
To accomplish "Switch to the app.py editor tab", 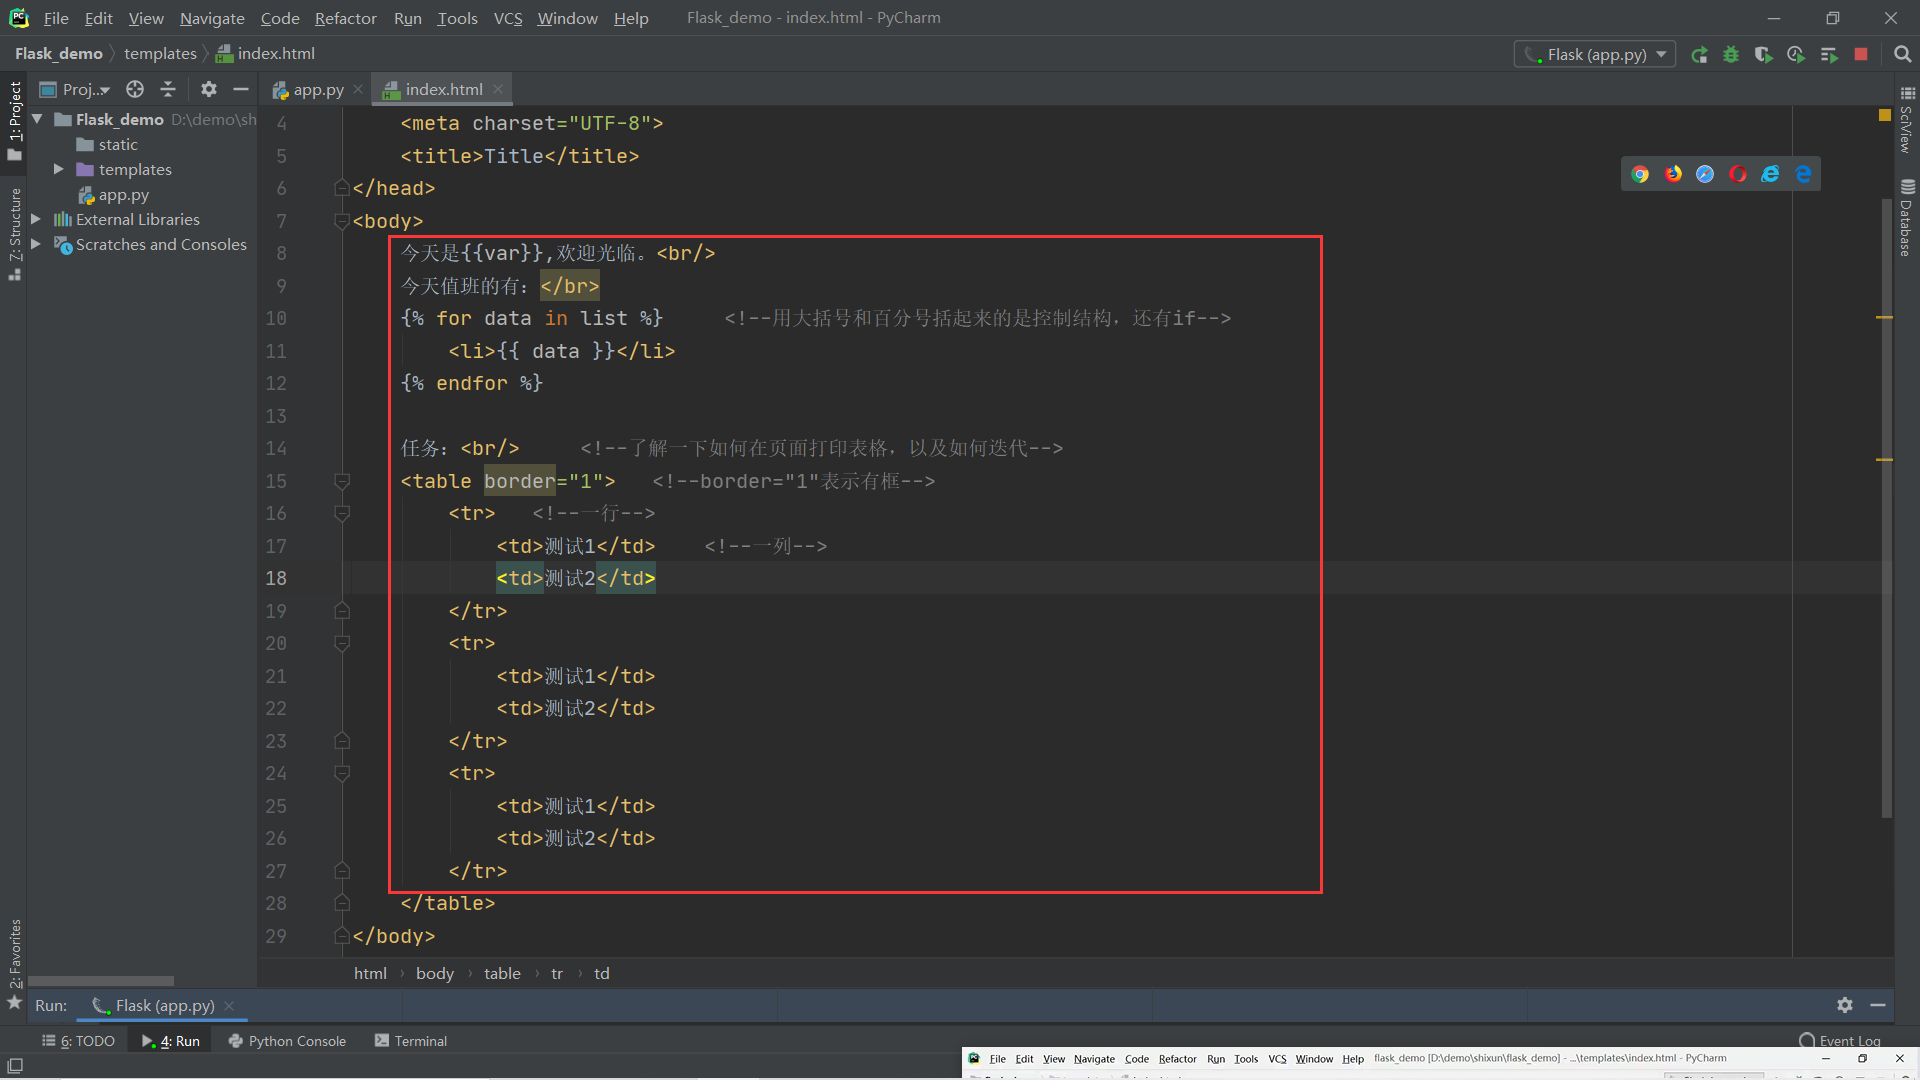I will coord(317,90).
